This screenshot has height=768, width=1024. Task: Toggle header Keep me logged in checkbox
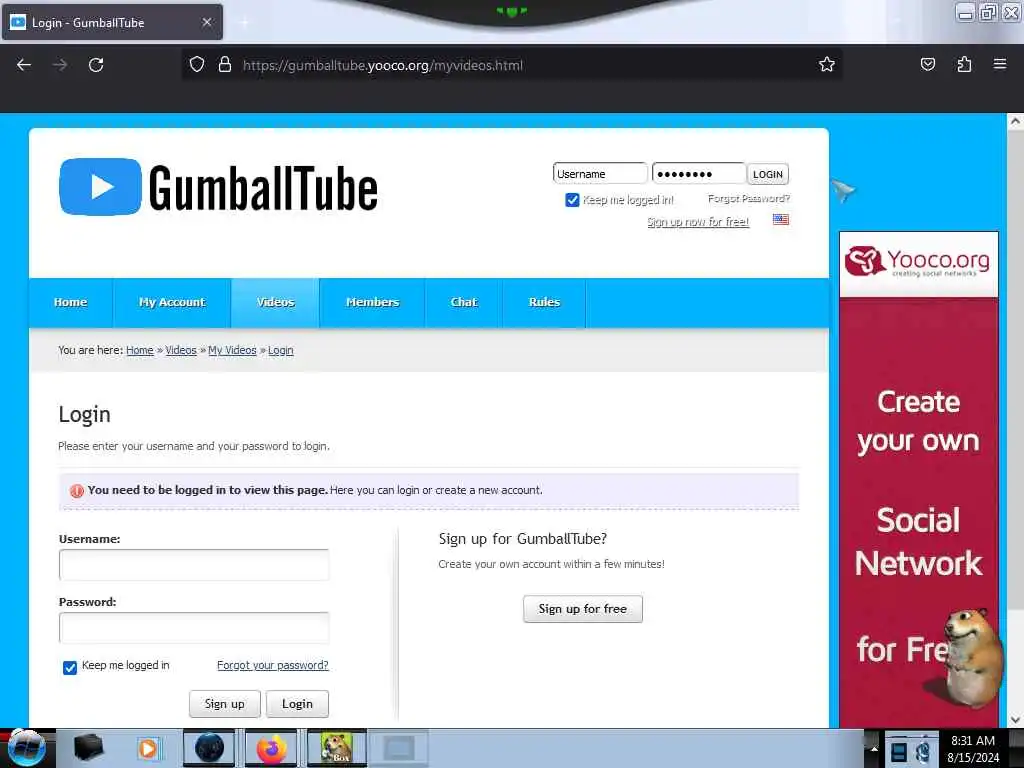(572, 200)
